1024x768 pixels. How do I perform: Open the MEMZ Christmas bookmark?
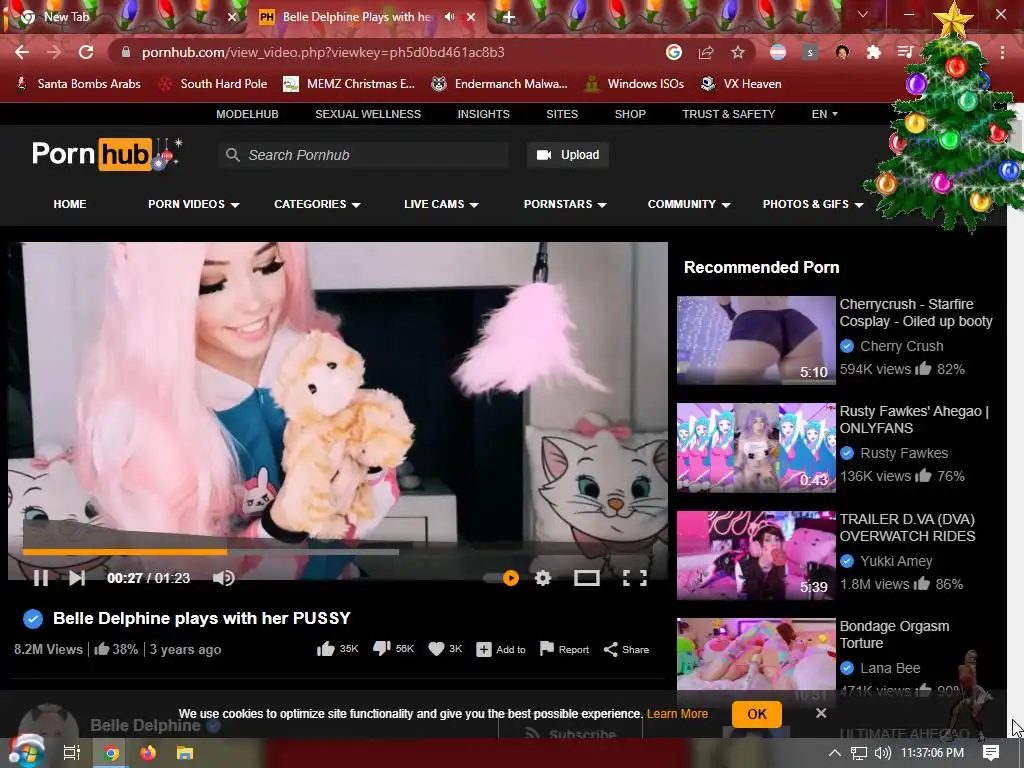click(x=349, y=84)
